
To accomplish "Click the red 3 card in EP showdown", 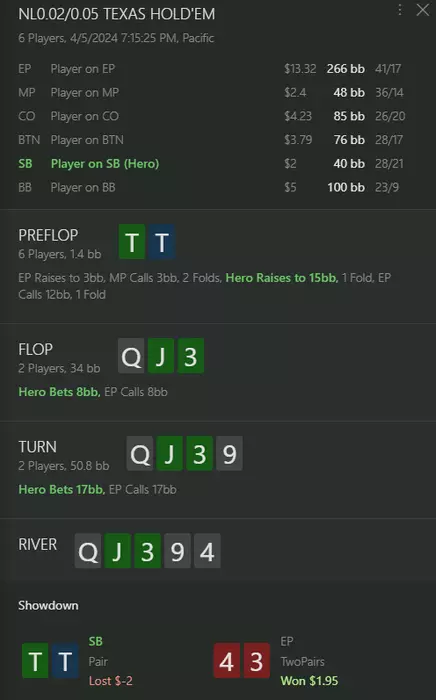I will click(x=257, y=661).
